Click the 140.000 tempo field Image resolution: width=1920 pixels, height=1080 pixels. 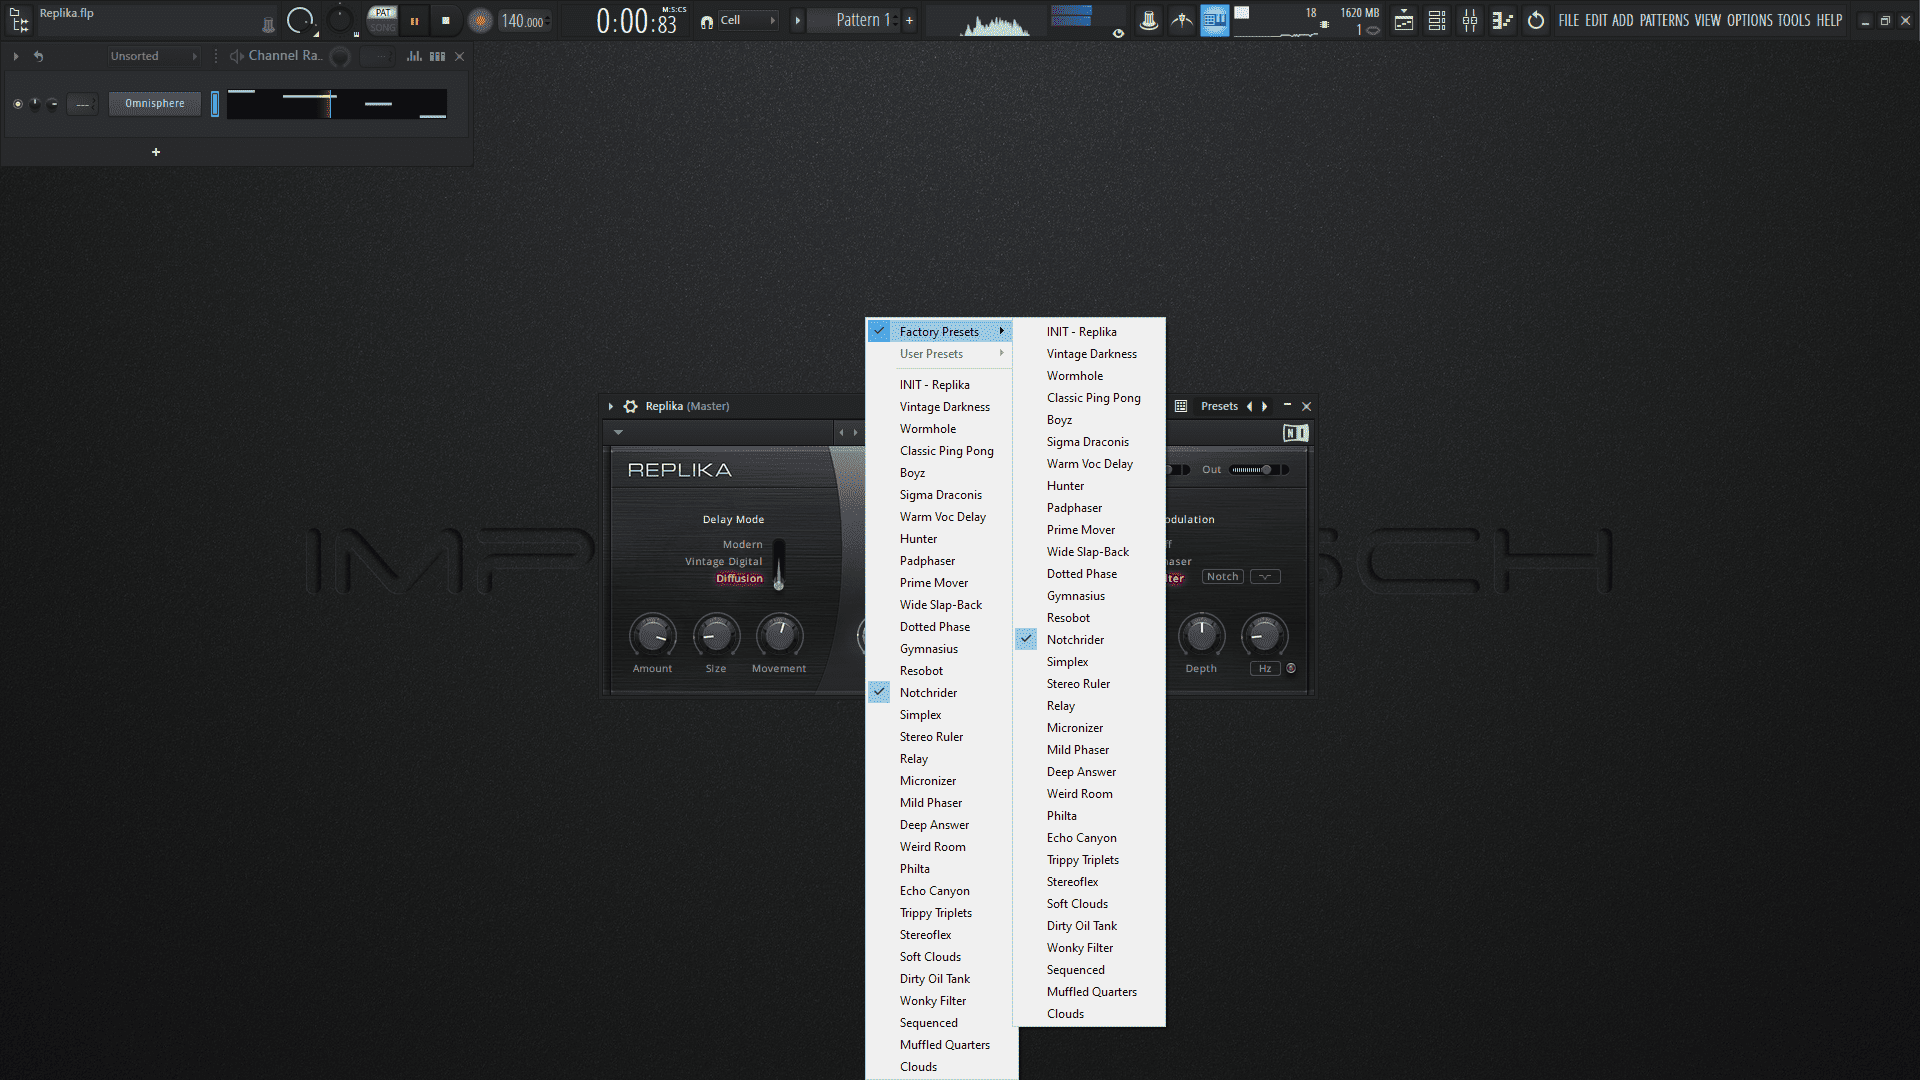(x=524, y=21)
